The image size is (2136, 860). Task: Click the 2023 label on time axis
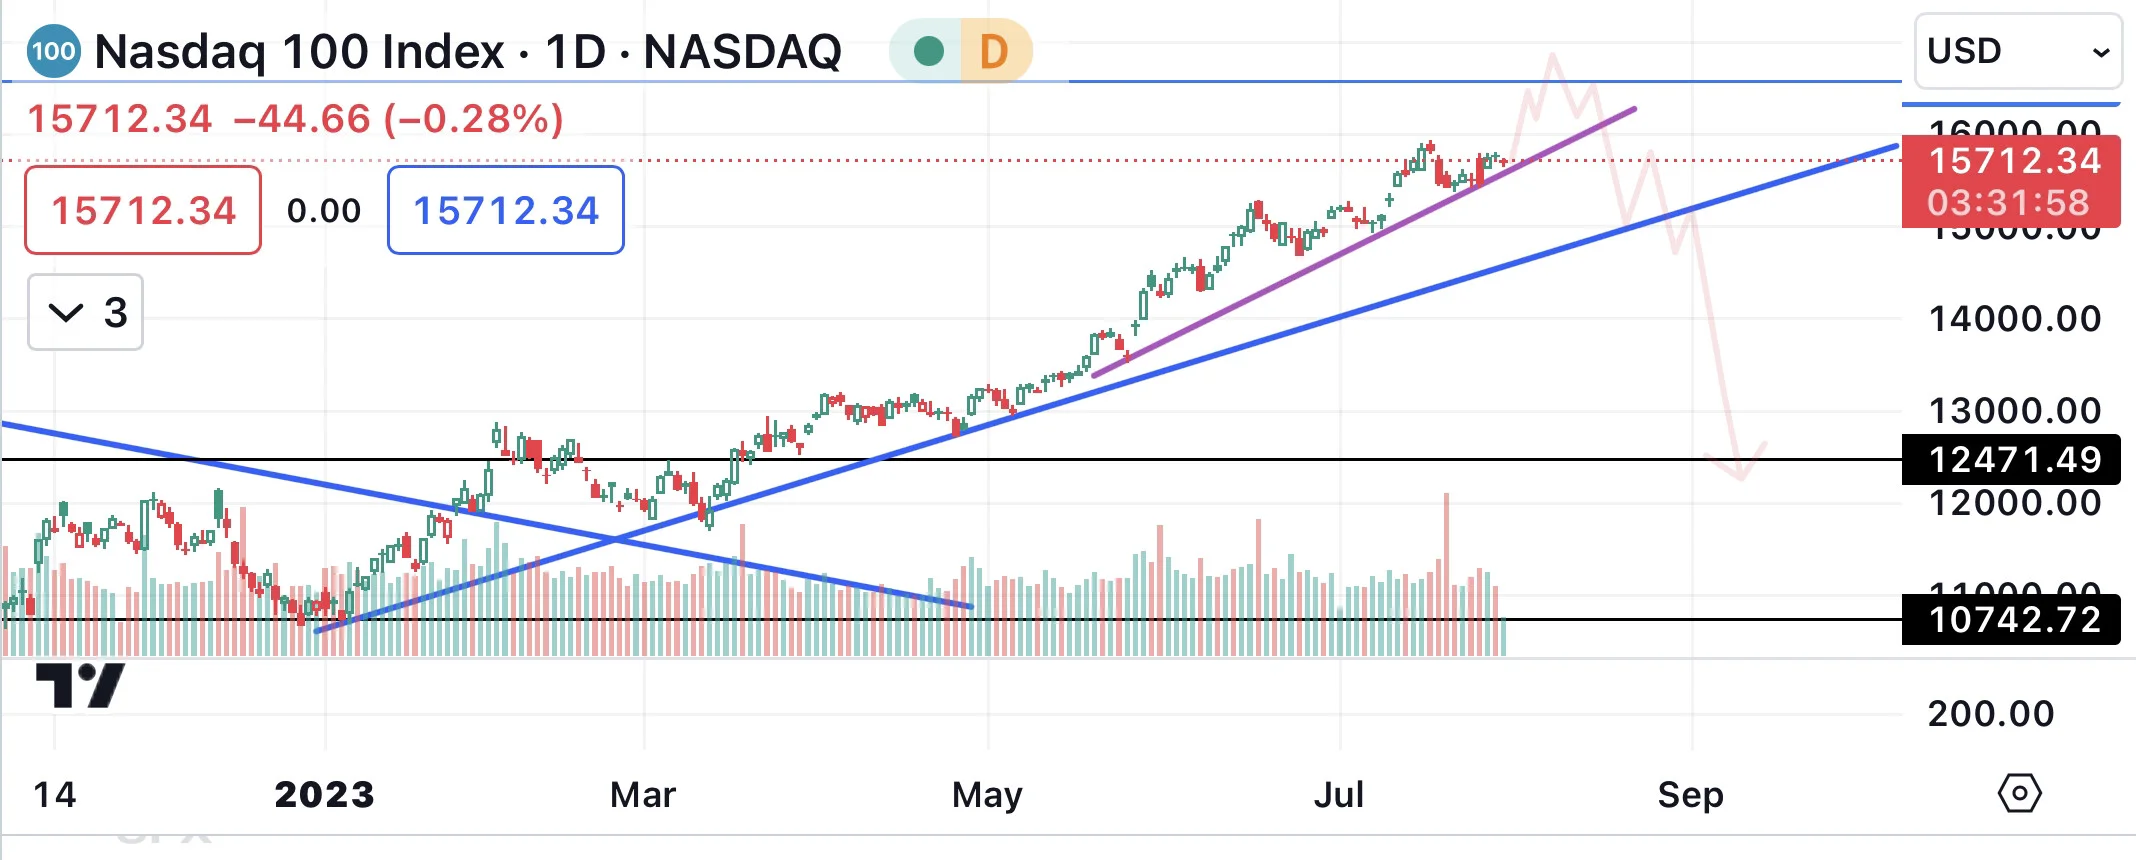click(x=324, y=795)
